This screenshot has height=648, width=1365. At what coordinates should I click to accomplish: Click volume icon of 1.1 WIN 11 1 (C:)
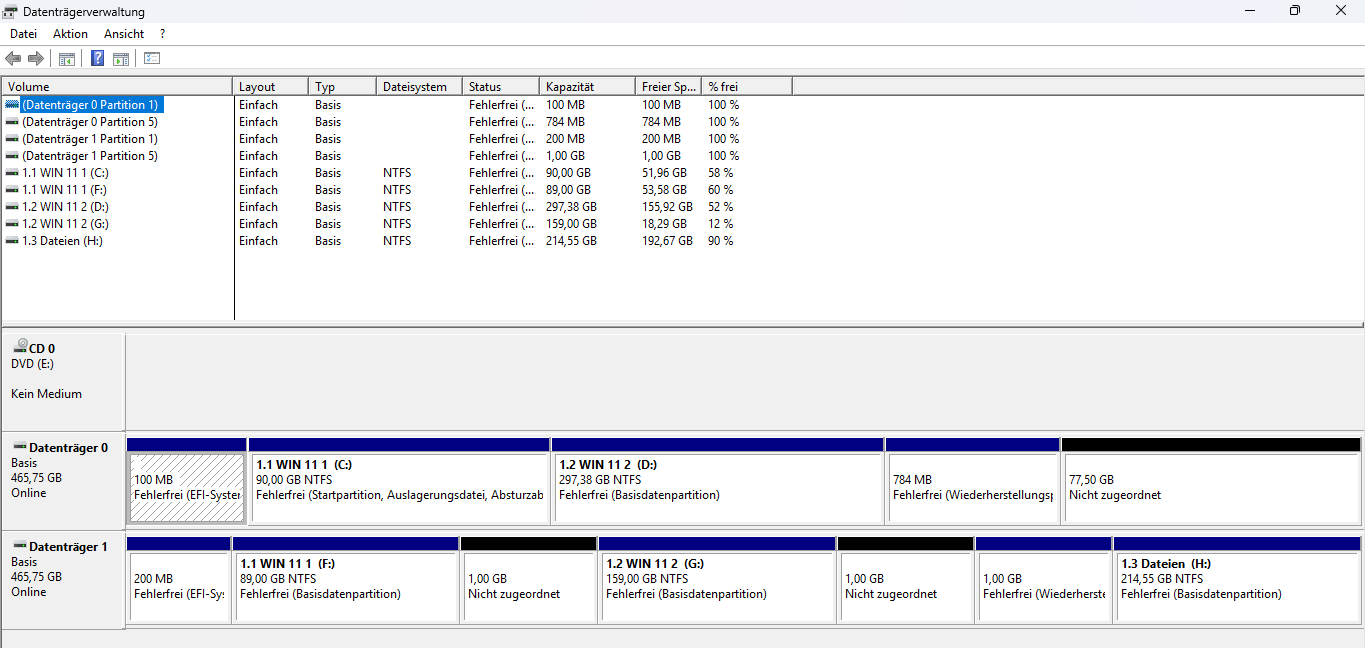pyautogui.click(x=12, y=172)
